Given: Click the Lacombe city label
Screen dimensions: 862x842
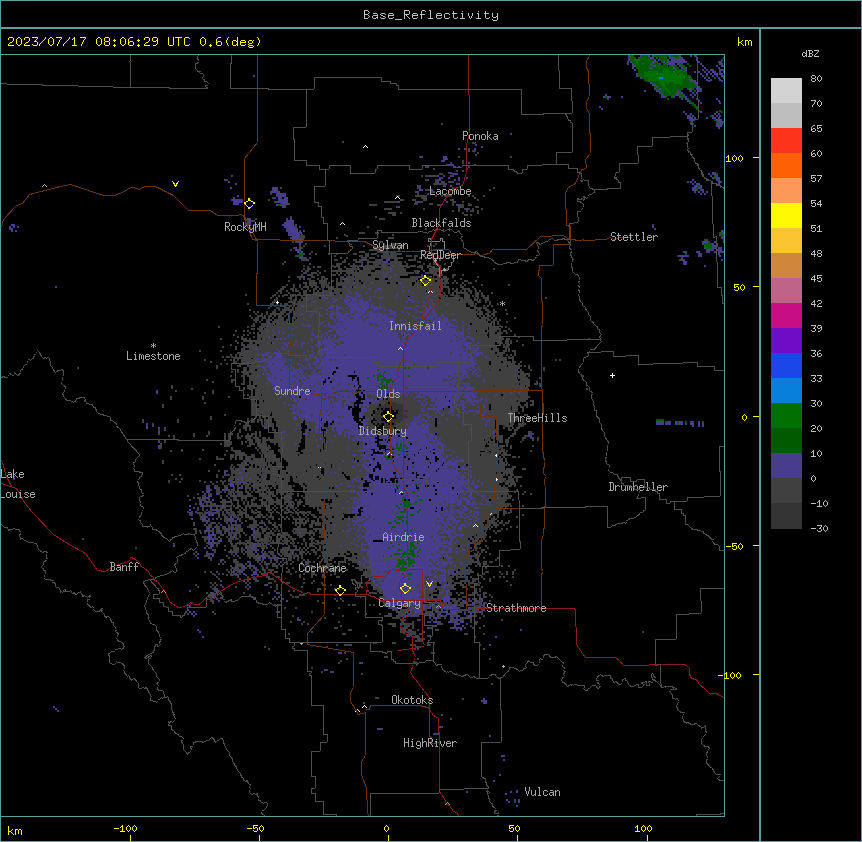Looking at the screenshot, I should (450, 191).
